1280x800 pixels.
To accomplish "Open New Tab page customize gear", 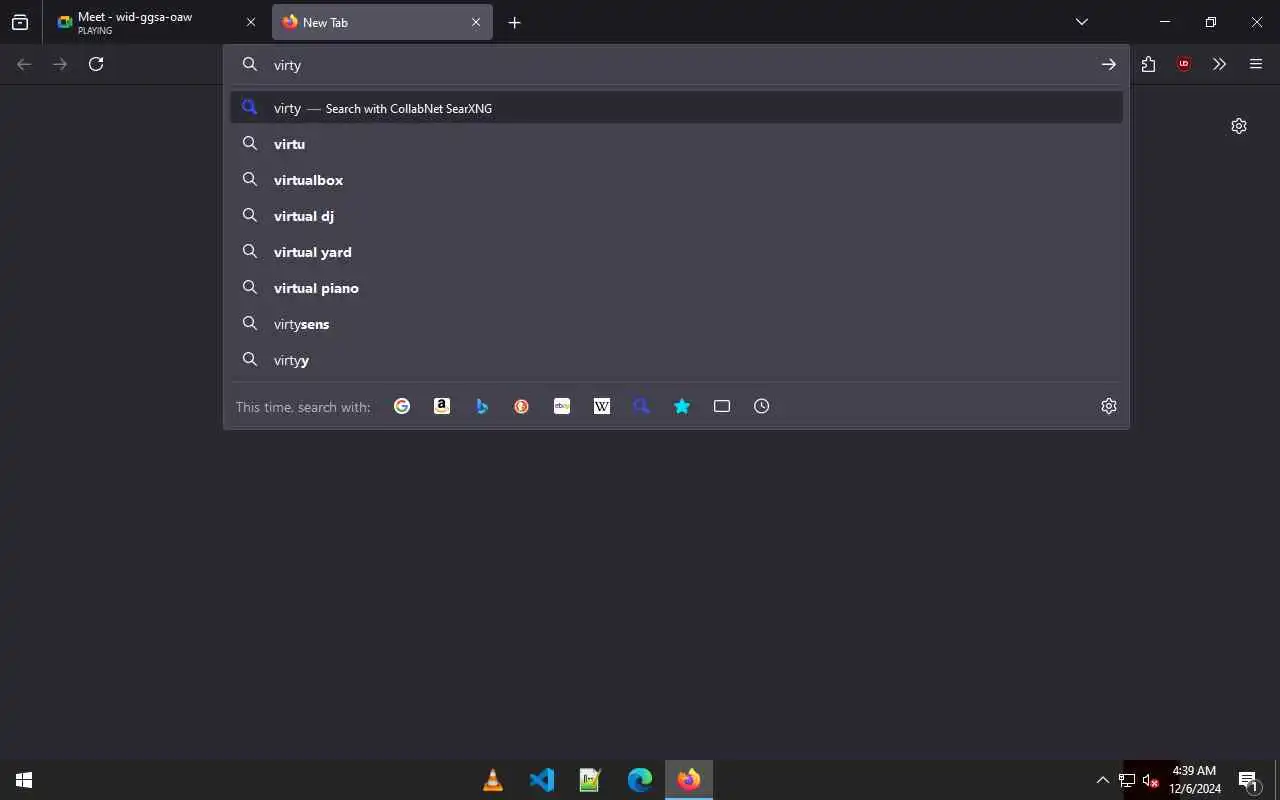I will [1239, 126].
